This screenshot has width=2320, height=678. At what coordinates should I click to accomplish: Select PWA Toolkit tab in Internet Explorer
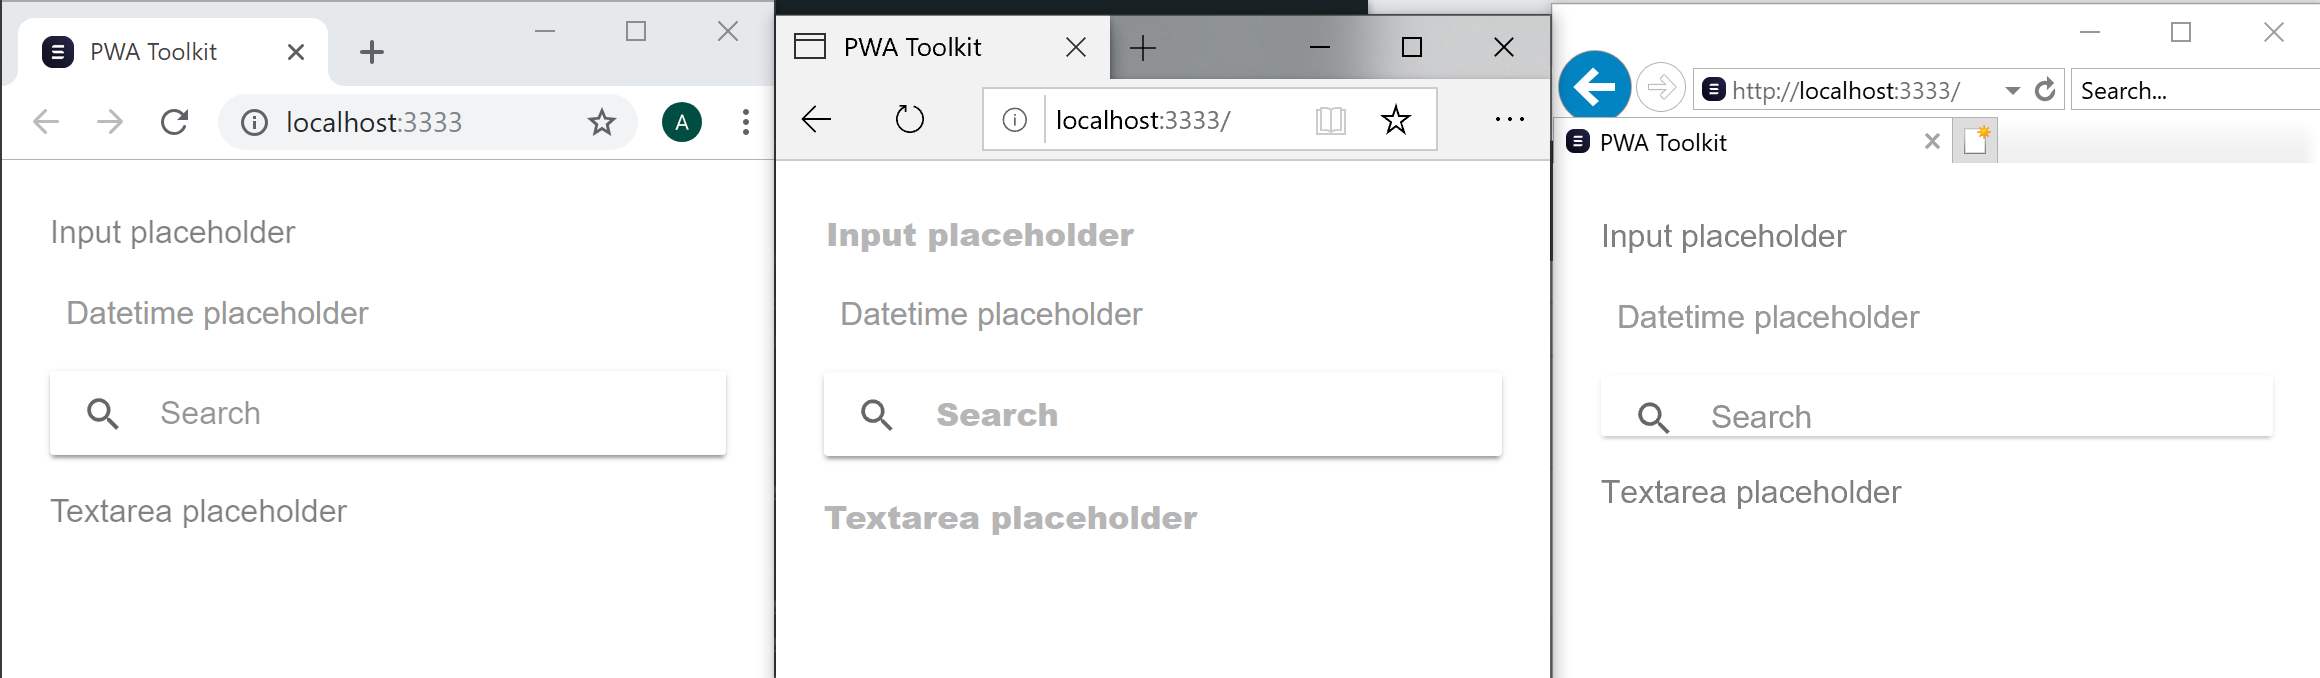coord(1752,142)
